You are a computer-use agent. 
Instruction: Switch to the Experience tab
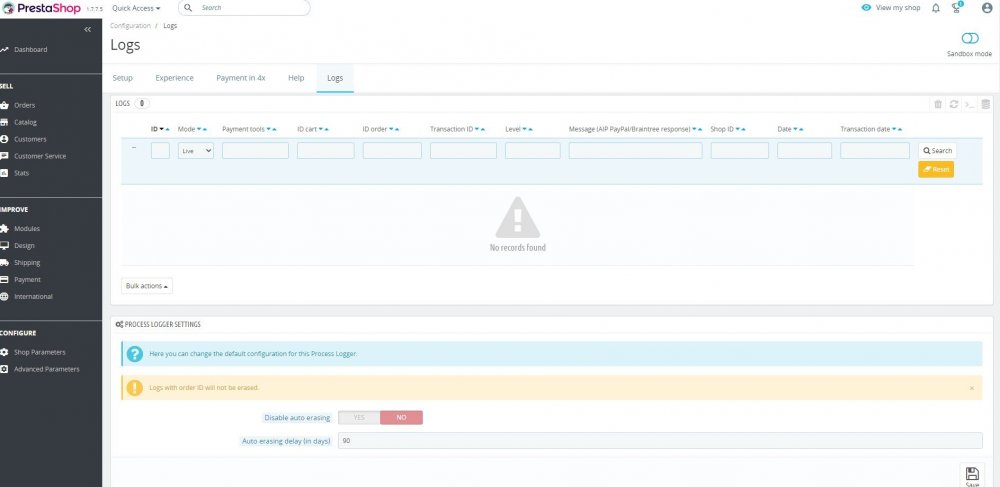(174, 78)
